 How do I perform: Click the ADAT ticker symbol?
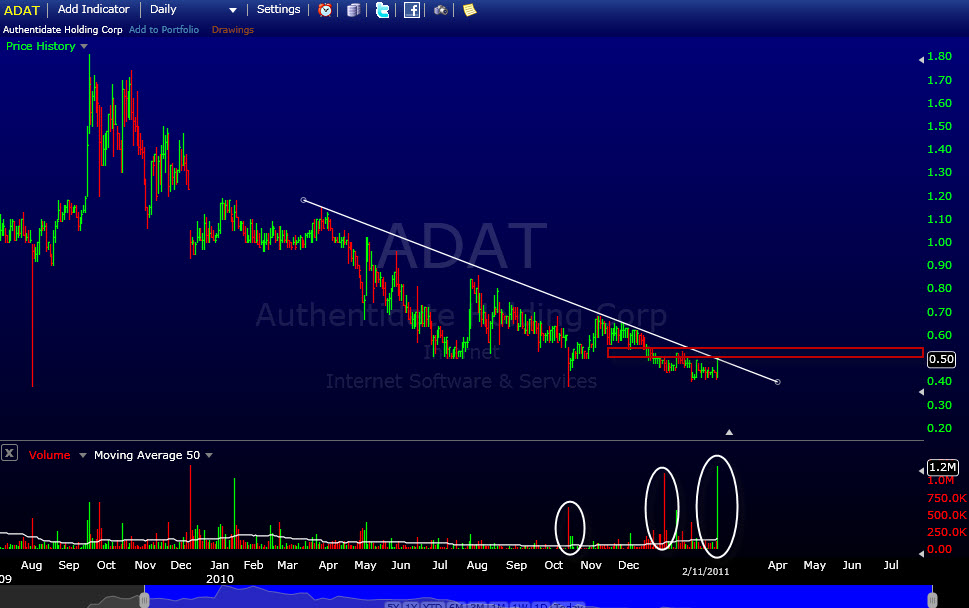click(22, 11)
